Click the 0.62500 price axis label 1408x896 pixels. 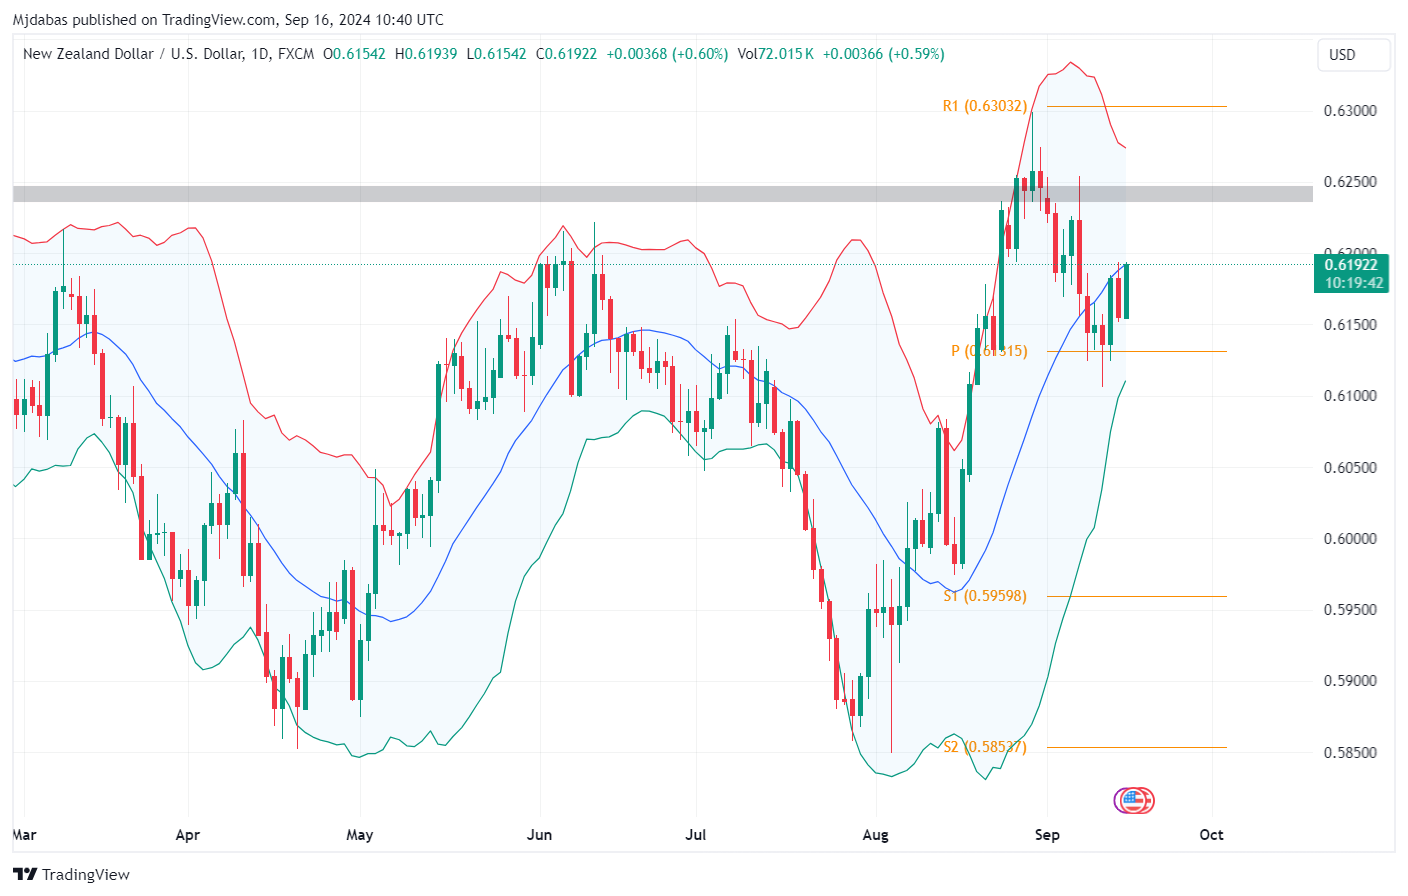coord(1350,182)
